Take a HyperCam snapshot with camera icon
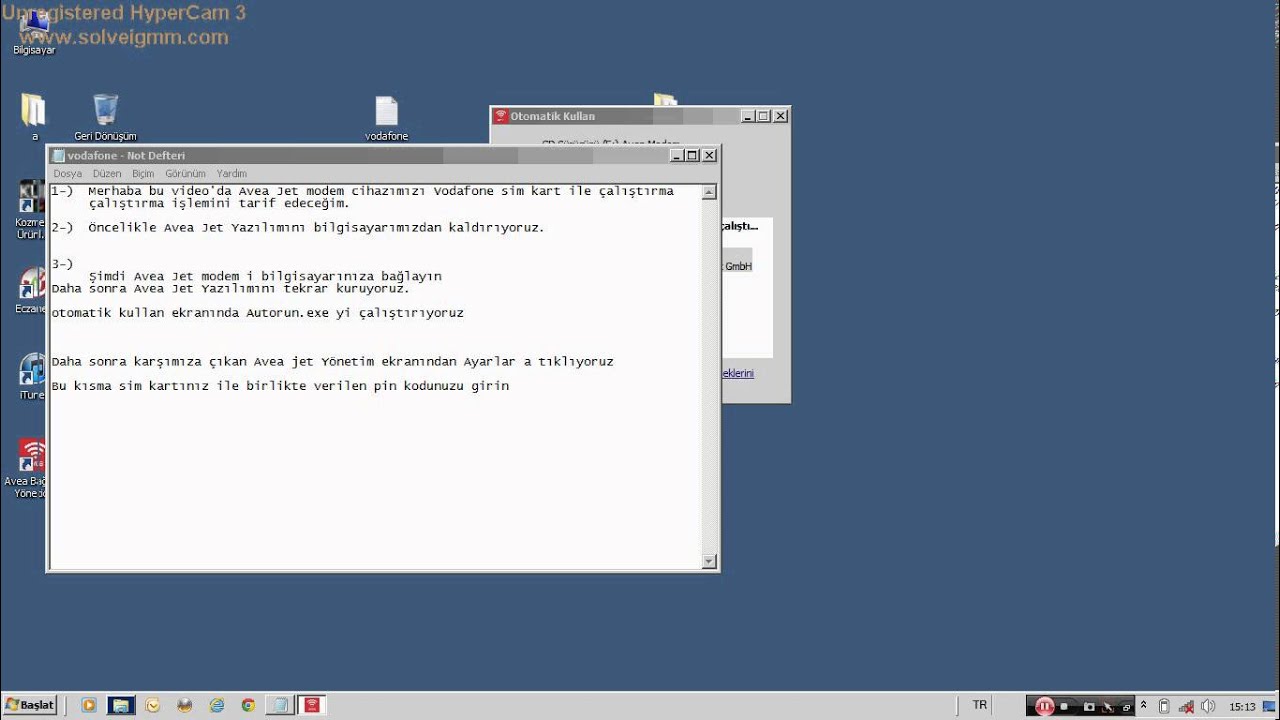 (1089, 707)
